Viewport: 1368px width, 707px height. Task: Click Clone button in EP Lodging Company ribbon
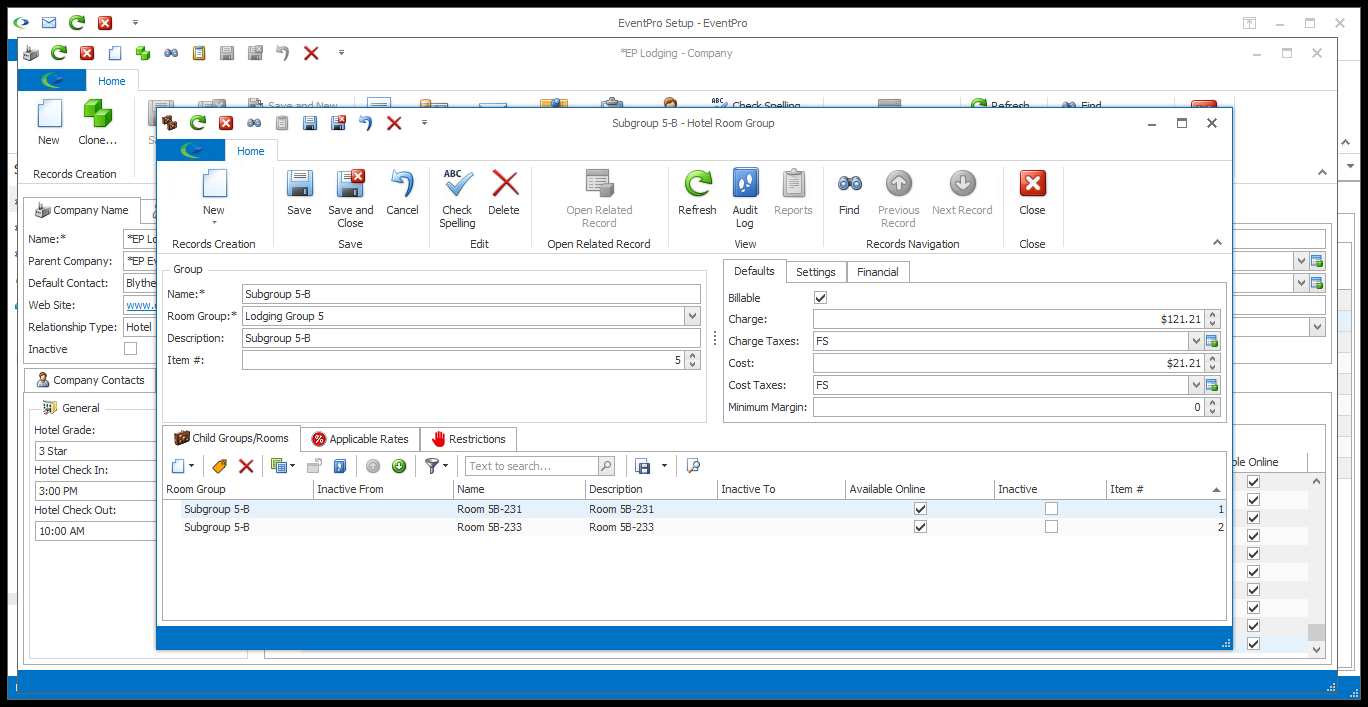click(97, 122)
